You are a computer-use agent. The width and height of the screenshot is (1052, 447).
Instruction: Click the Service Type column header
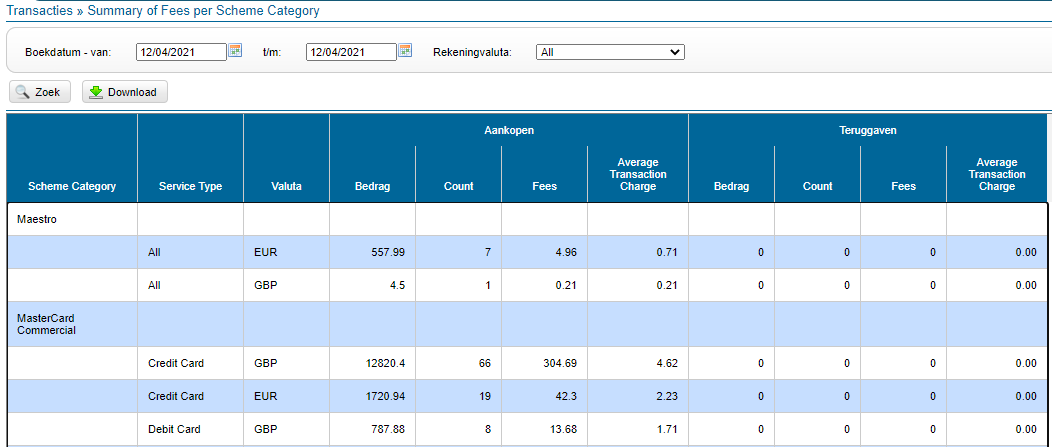click(x=190, y=186)
